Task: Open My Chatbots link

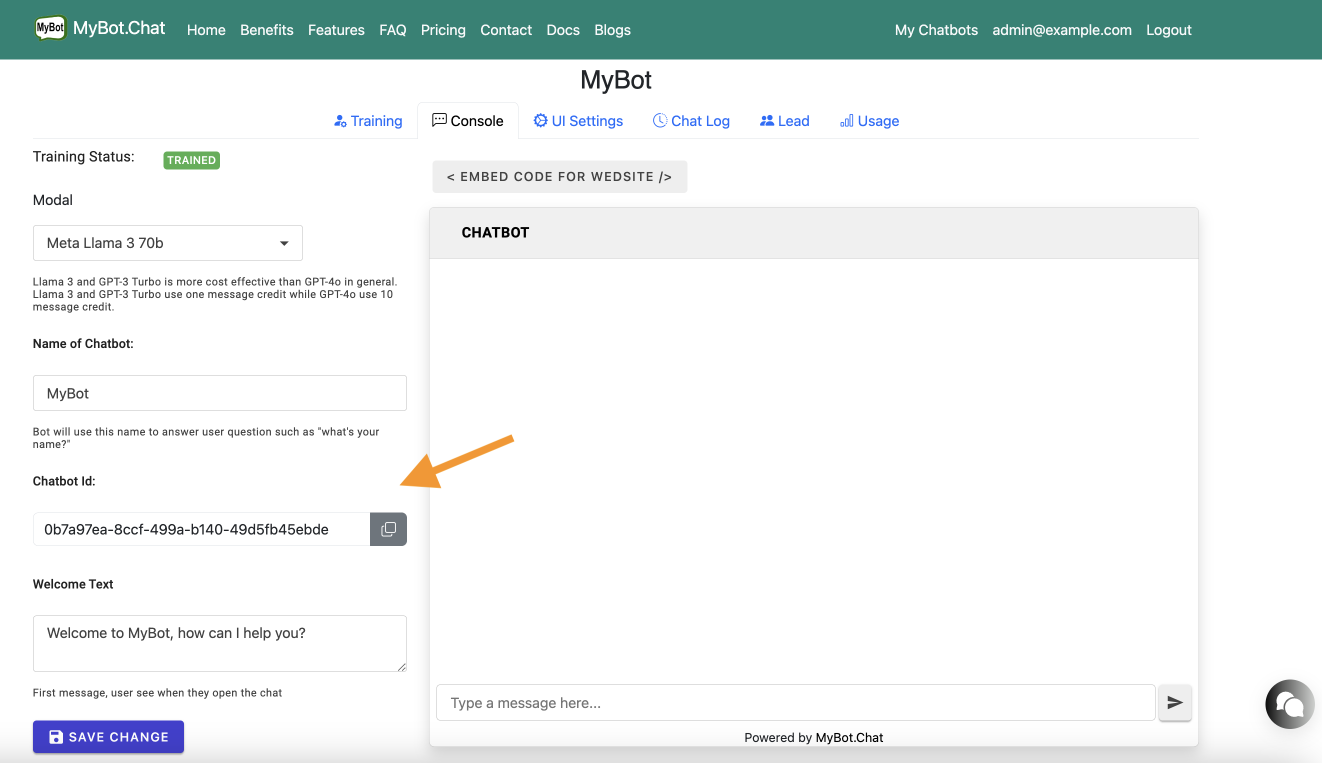Action: pyautogui.click(x=936, y=30)
